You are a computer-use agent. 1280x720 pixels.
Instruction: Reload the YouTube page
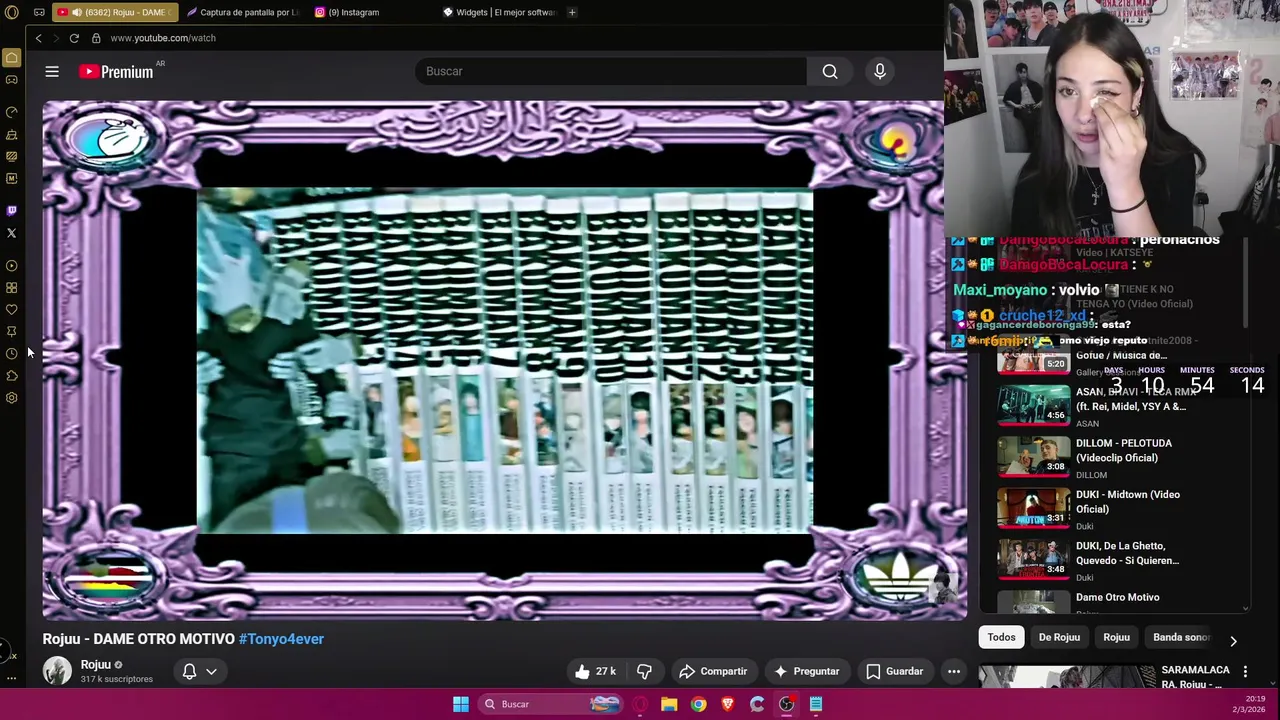[74, 38]
